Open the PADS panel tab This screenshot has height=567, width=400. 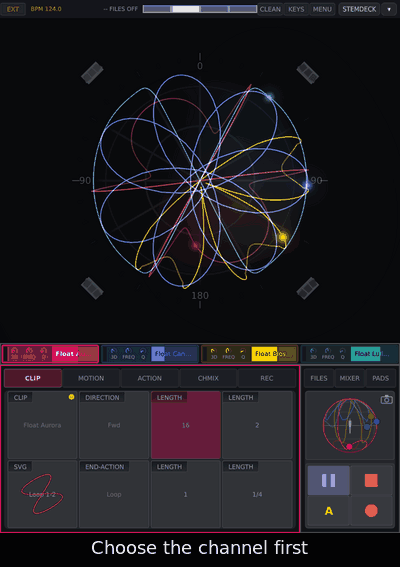380,378
